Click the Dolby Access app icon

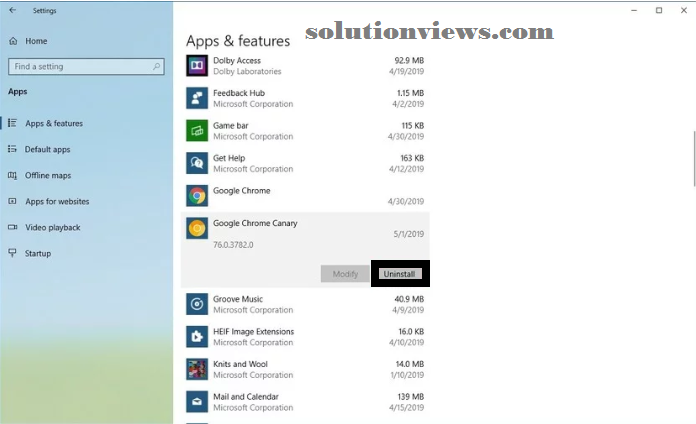coord(197,66)
